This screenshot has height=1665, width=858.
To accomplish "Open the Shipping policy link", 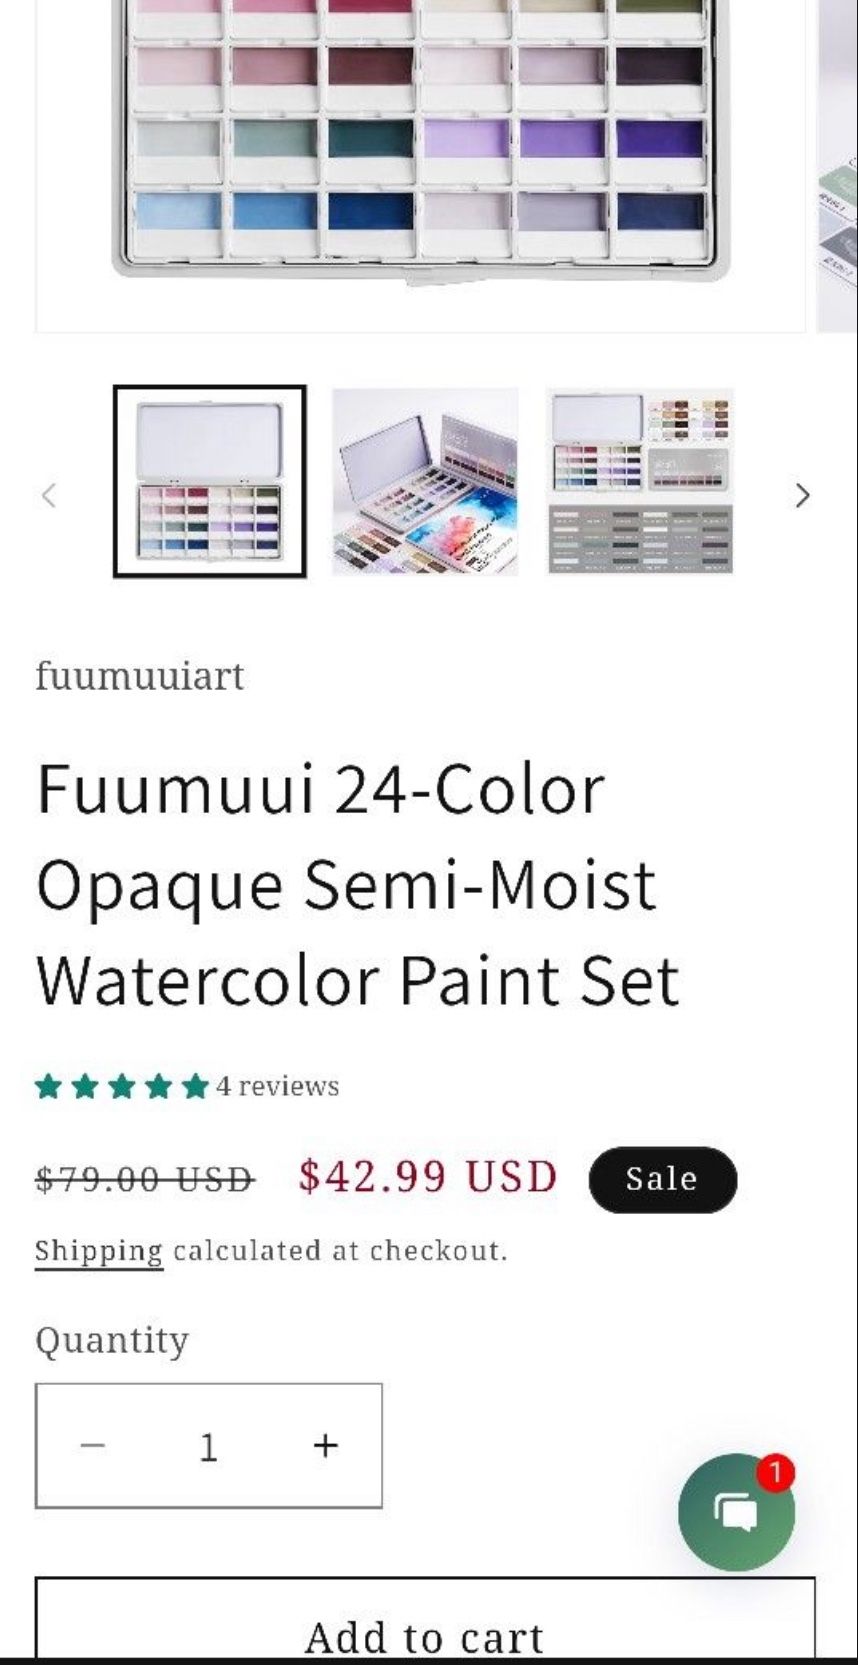I will pos(99,1250).
